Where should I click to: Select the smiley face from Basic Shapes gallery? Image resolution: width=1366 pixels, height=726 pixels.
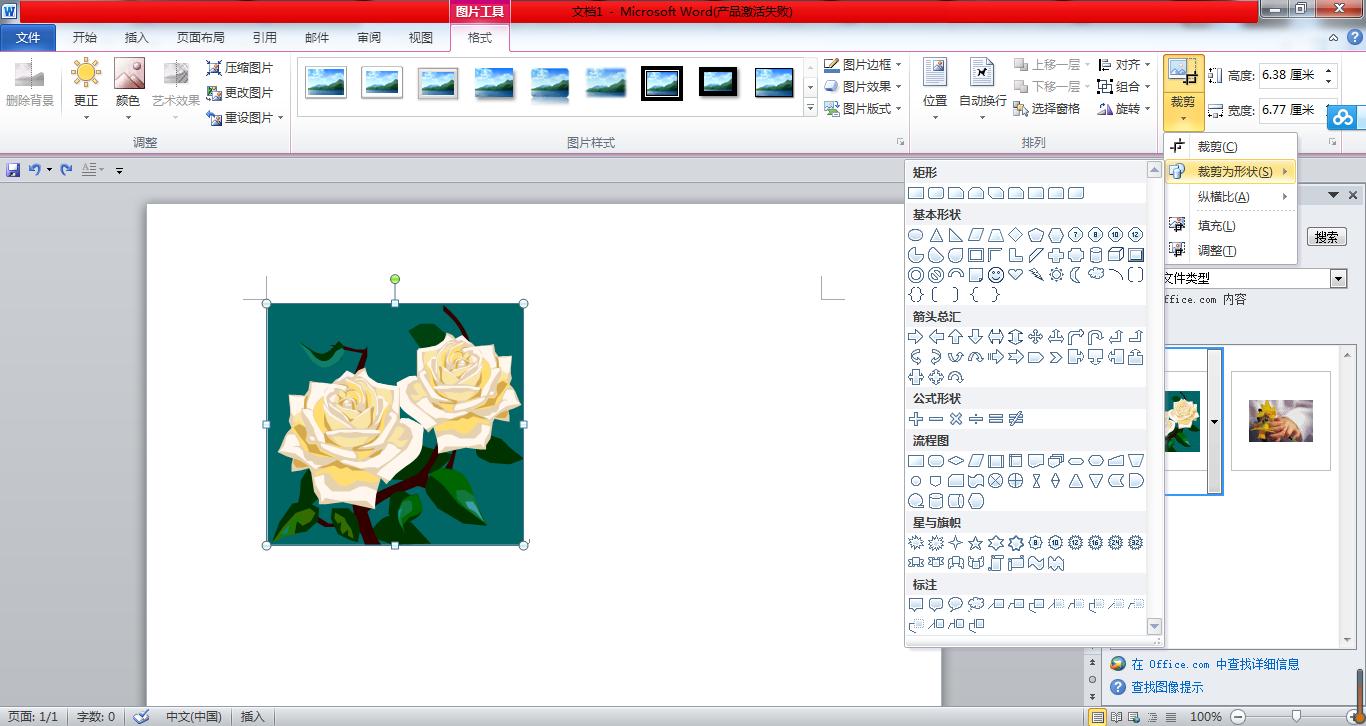click(996, 275)
